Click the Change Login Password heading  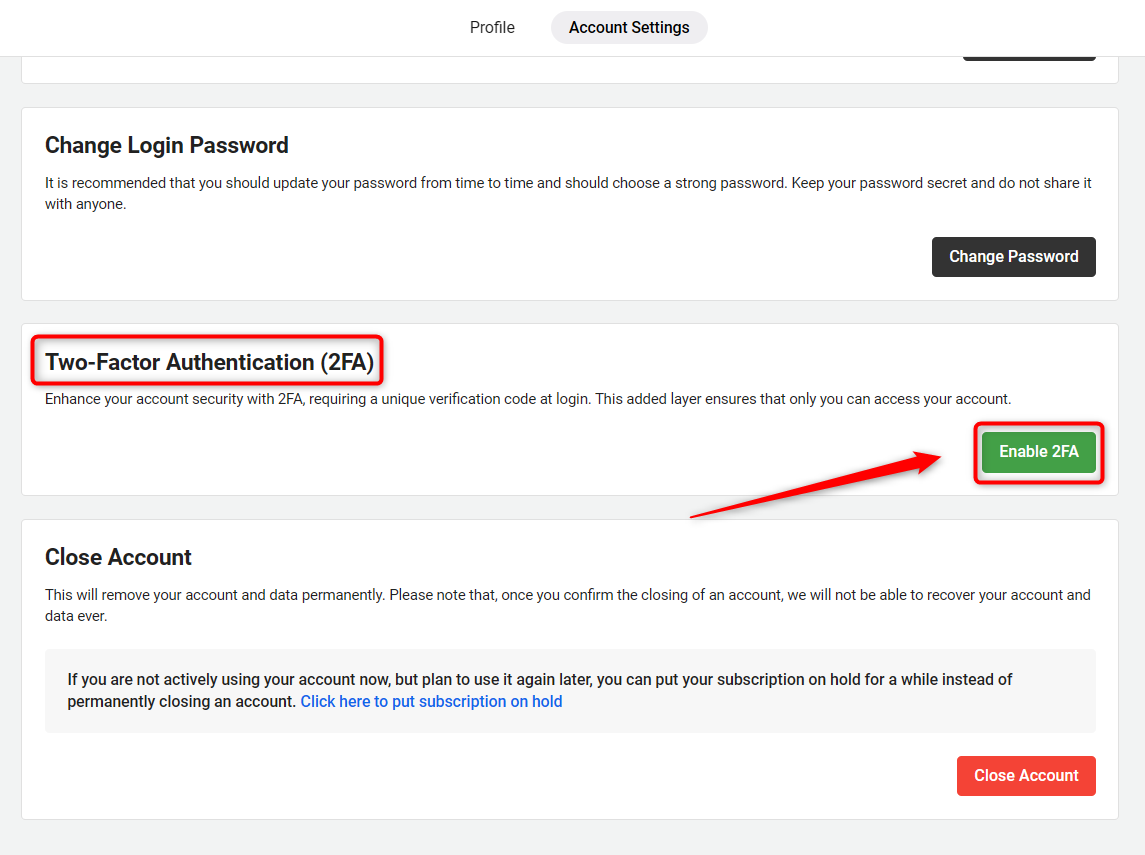point(166,145)
